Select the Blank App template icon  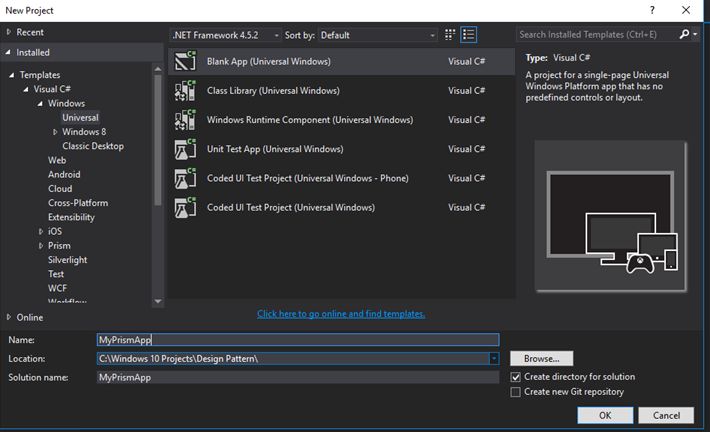tap(184, 61)
